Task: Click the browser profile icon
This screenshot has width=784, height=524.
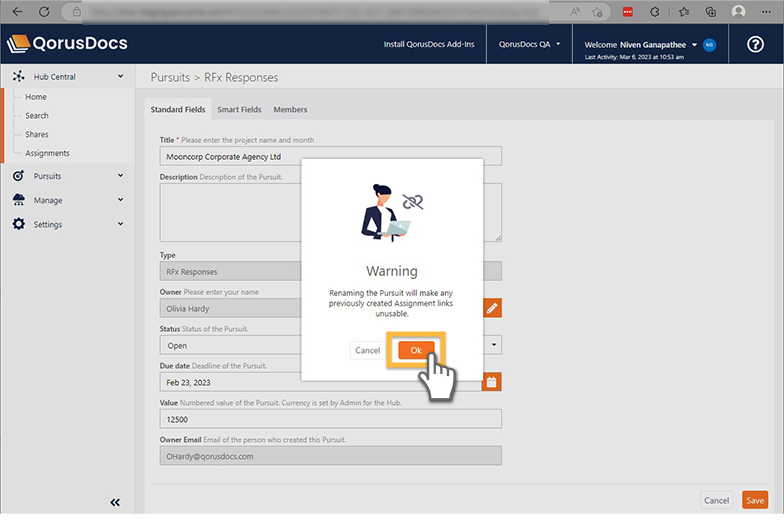Action: tap(738, 12)
